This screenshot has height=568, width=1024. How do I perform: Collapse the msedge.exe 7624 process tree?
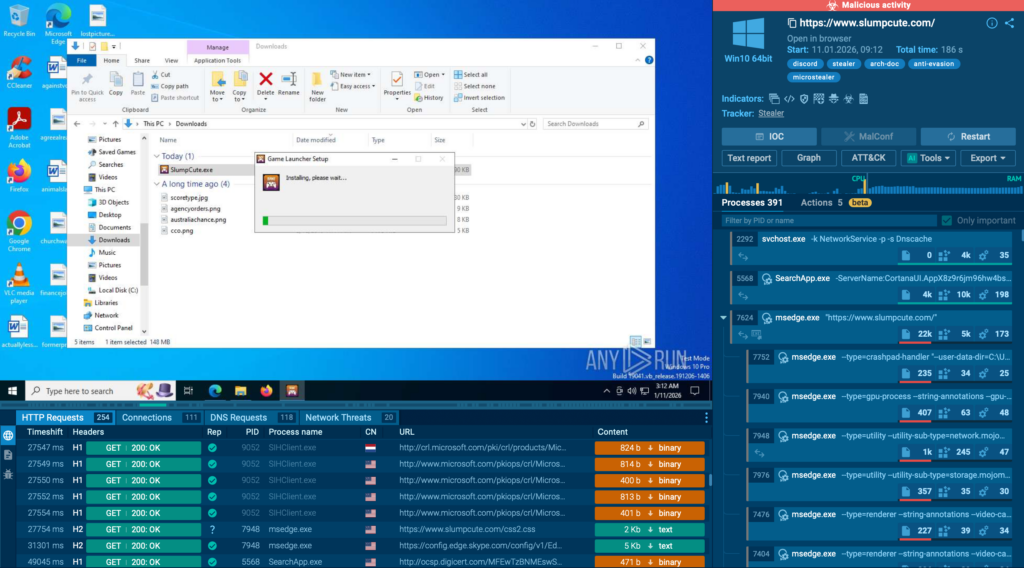click(724, 318)
